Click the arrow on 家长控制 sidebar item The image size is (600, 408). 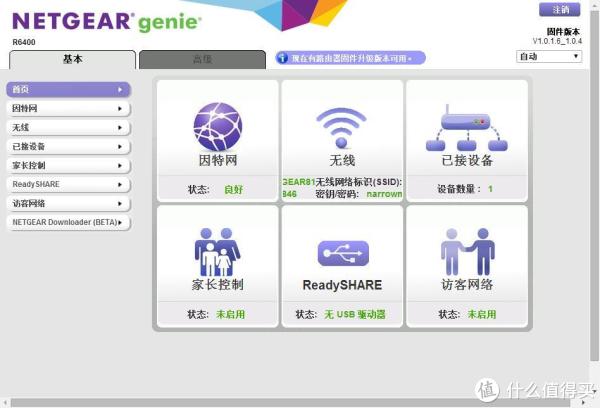point(120,165)
